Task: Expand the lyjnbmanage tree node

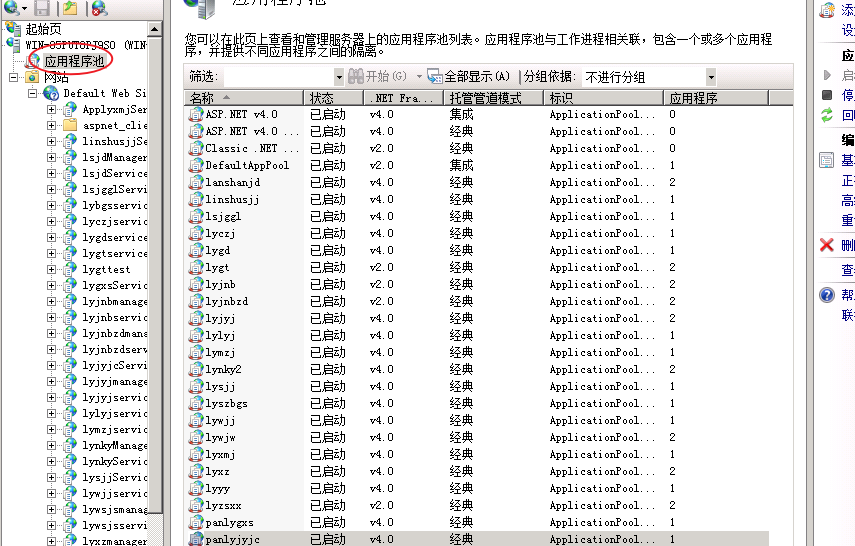Action: [x=51, y=301]
